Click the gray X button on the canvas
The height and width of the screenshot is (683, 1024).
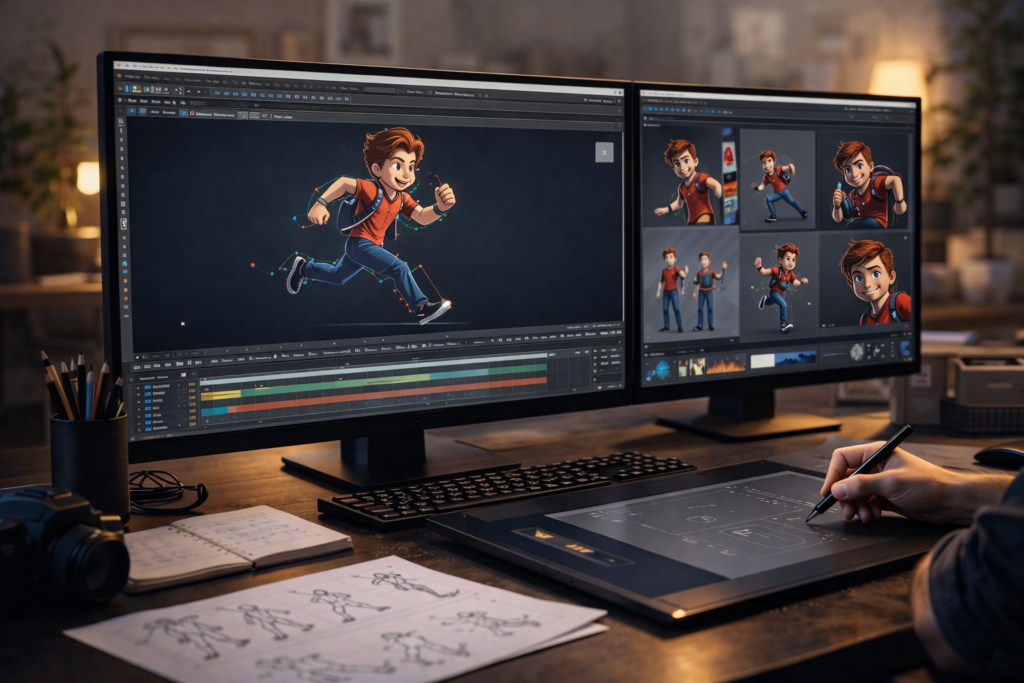click(604, 152)
